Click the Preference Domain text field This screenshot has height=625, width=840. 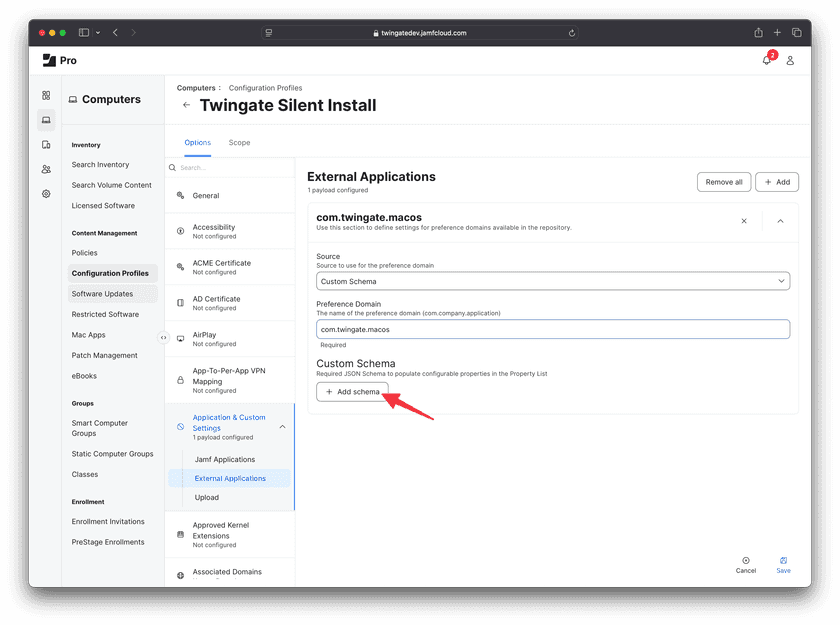pyautogui.click(x=553, y=329)
